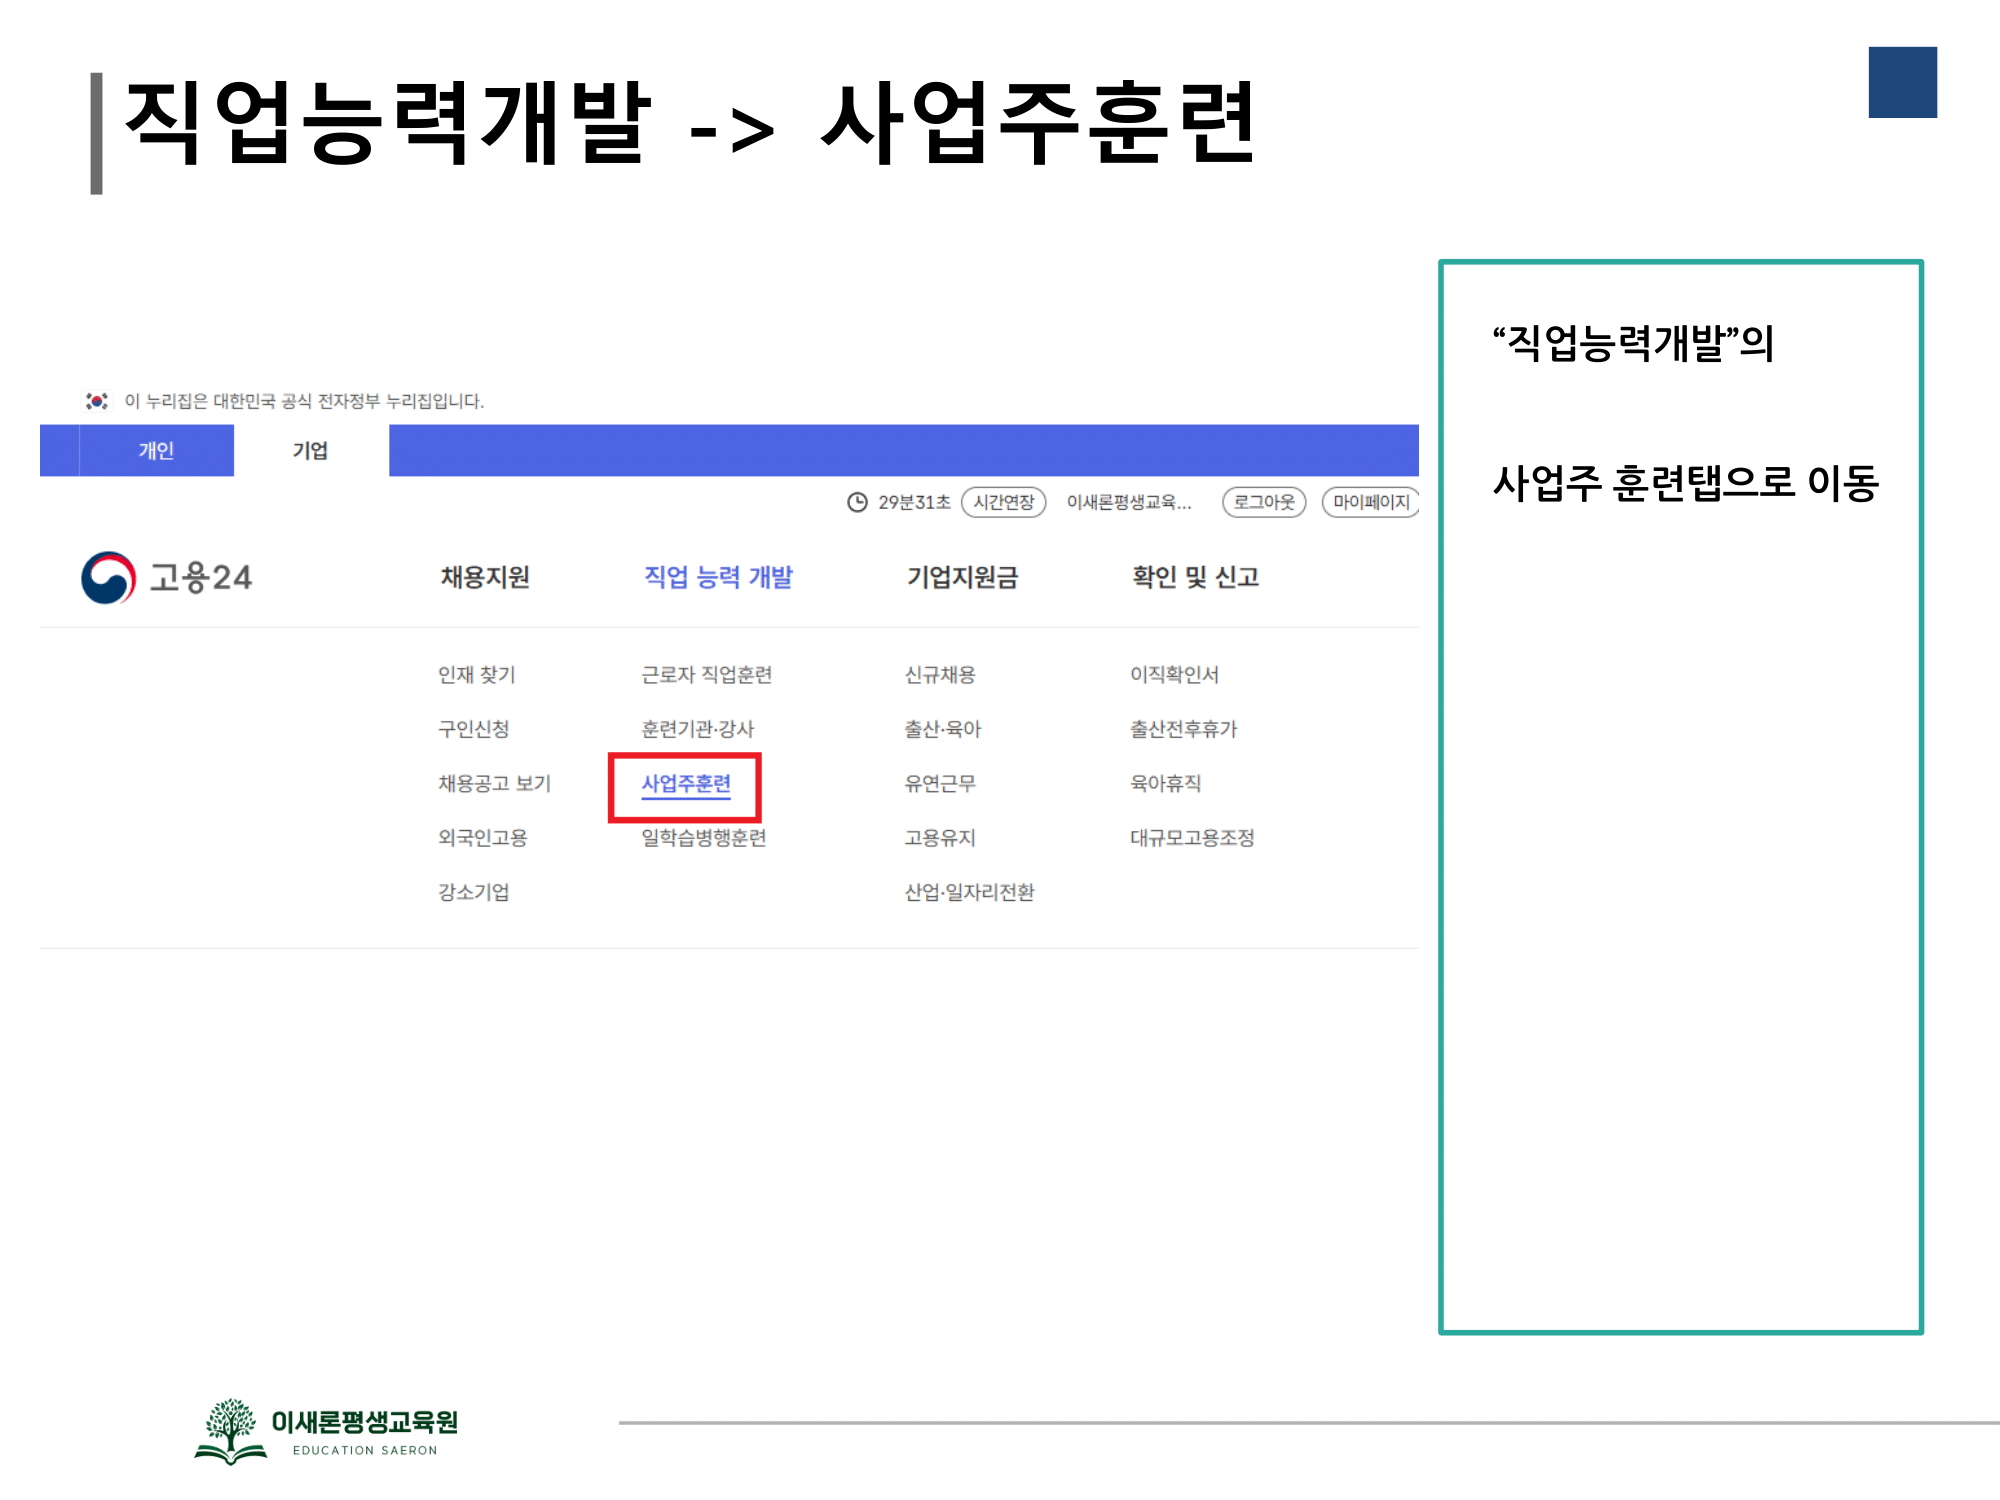The image size is (2000, 1500).
Task: Switch to the 기업 tab
Action: click(310, 451)
